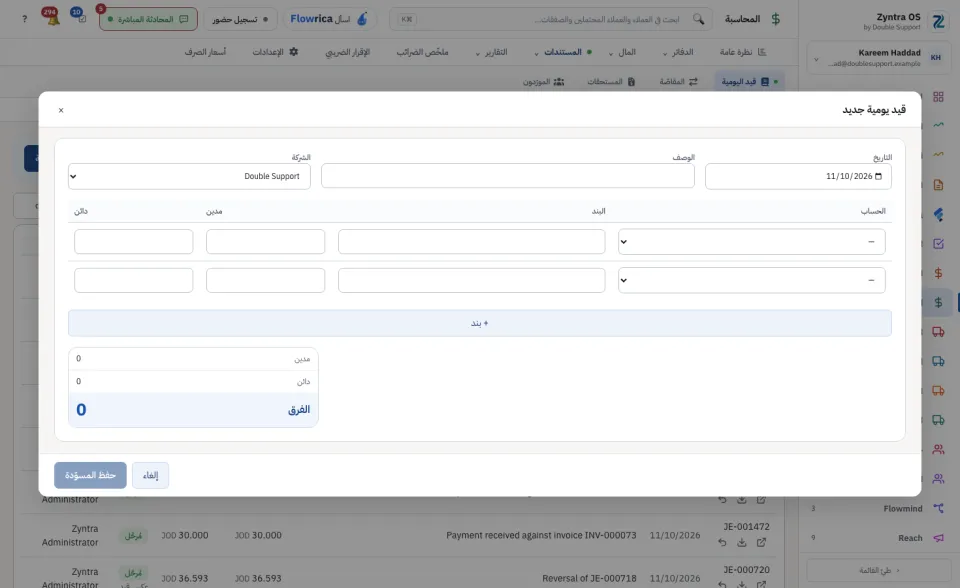Open the red dollar sidebar icon
The width and height of the screenshot is (960, 588).
pos(938,273)
